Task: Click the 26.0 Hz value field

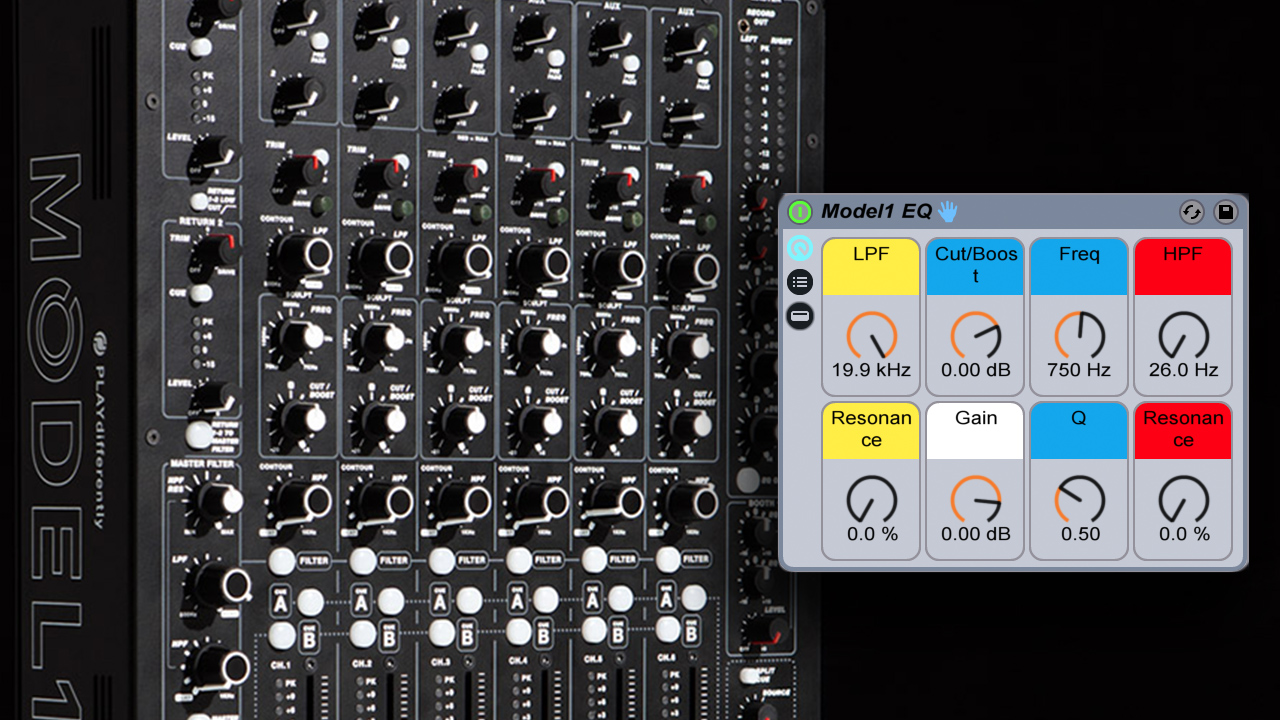Action: [1184, 370]
